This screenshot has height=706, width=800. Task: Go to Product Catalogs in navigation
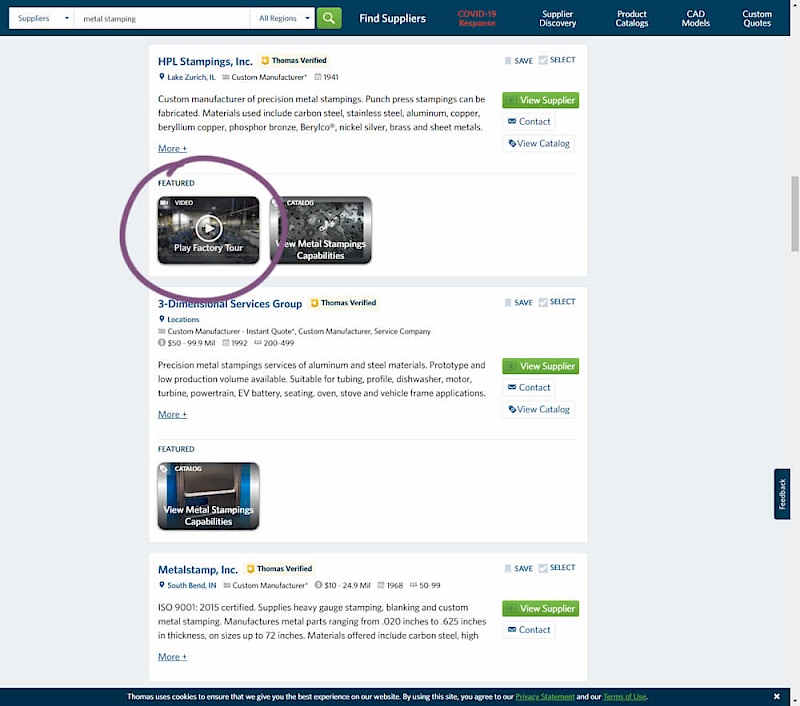pos(631,18)
